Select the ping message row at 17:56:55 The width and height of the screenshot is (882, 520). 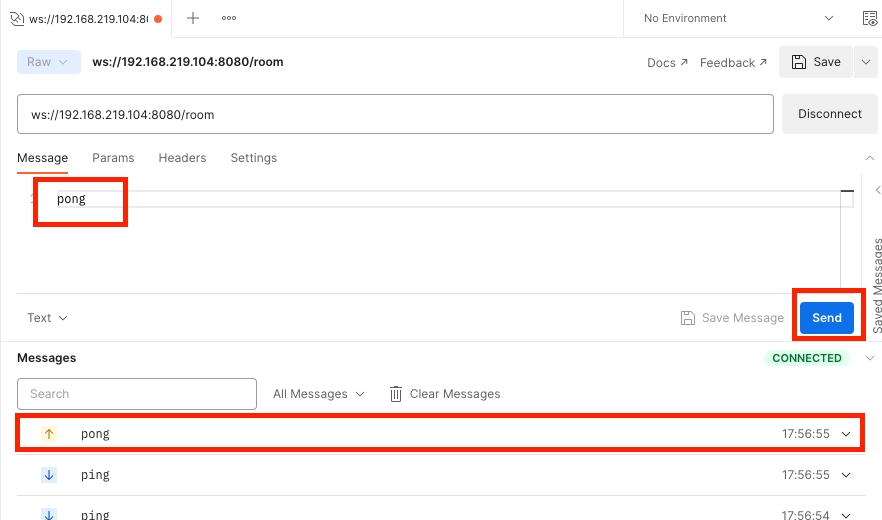click(x=441, y=475)
